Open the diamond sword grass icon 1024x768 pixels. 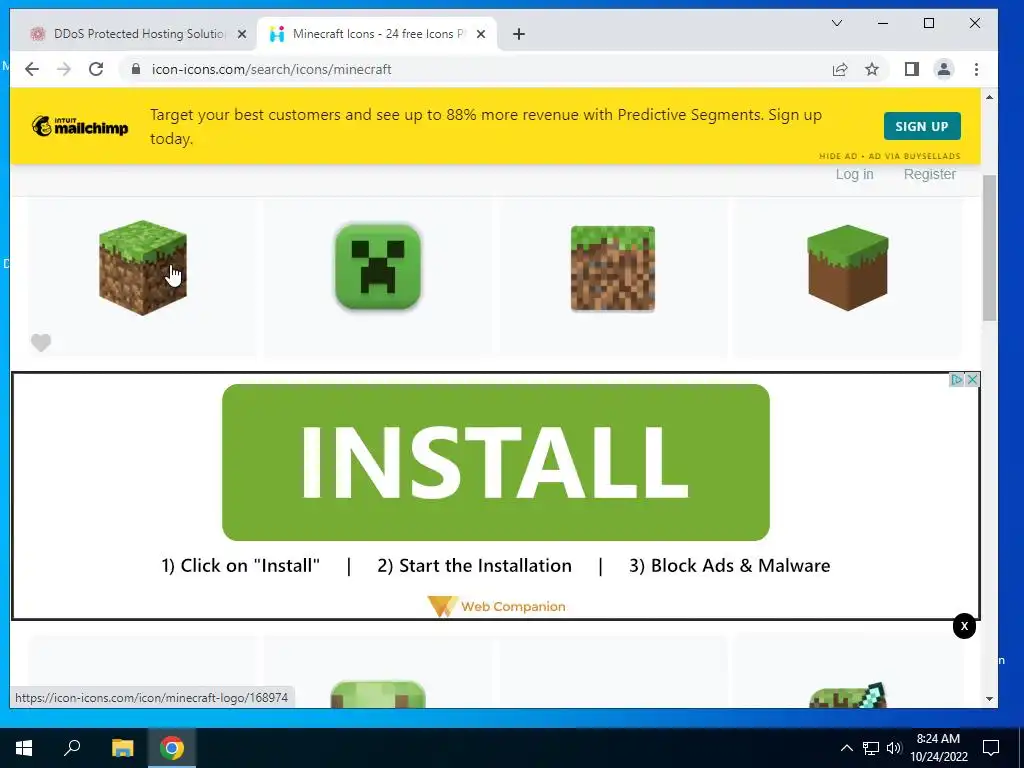point(848,695)
